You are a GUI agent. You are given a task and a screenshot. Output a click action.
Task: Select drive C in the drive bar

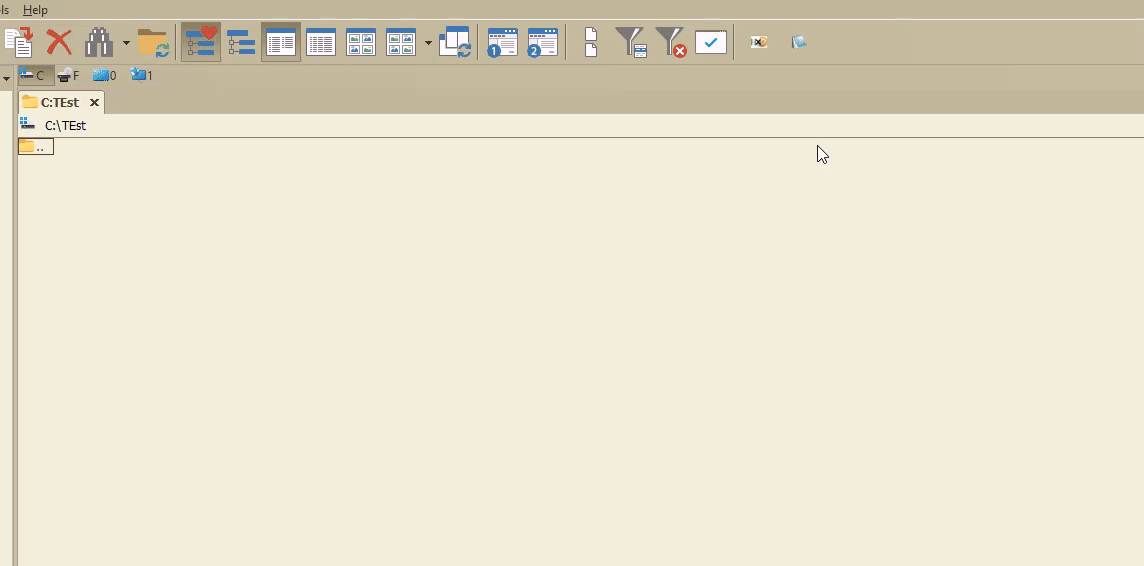[35, 75]
